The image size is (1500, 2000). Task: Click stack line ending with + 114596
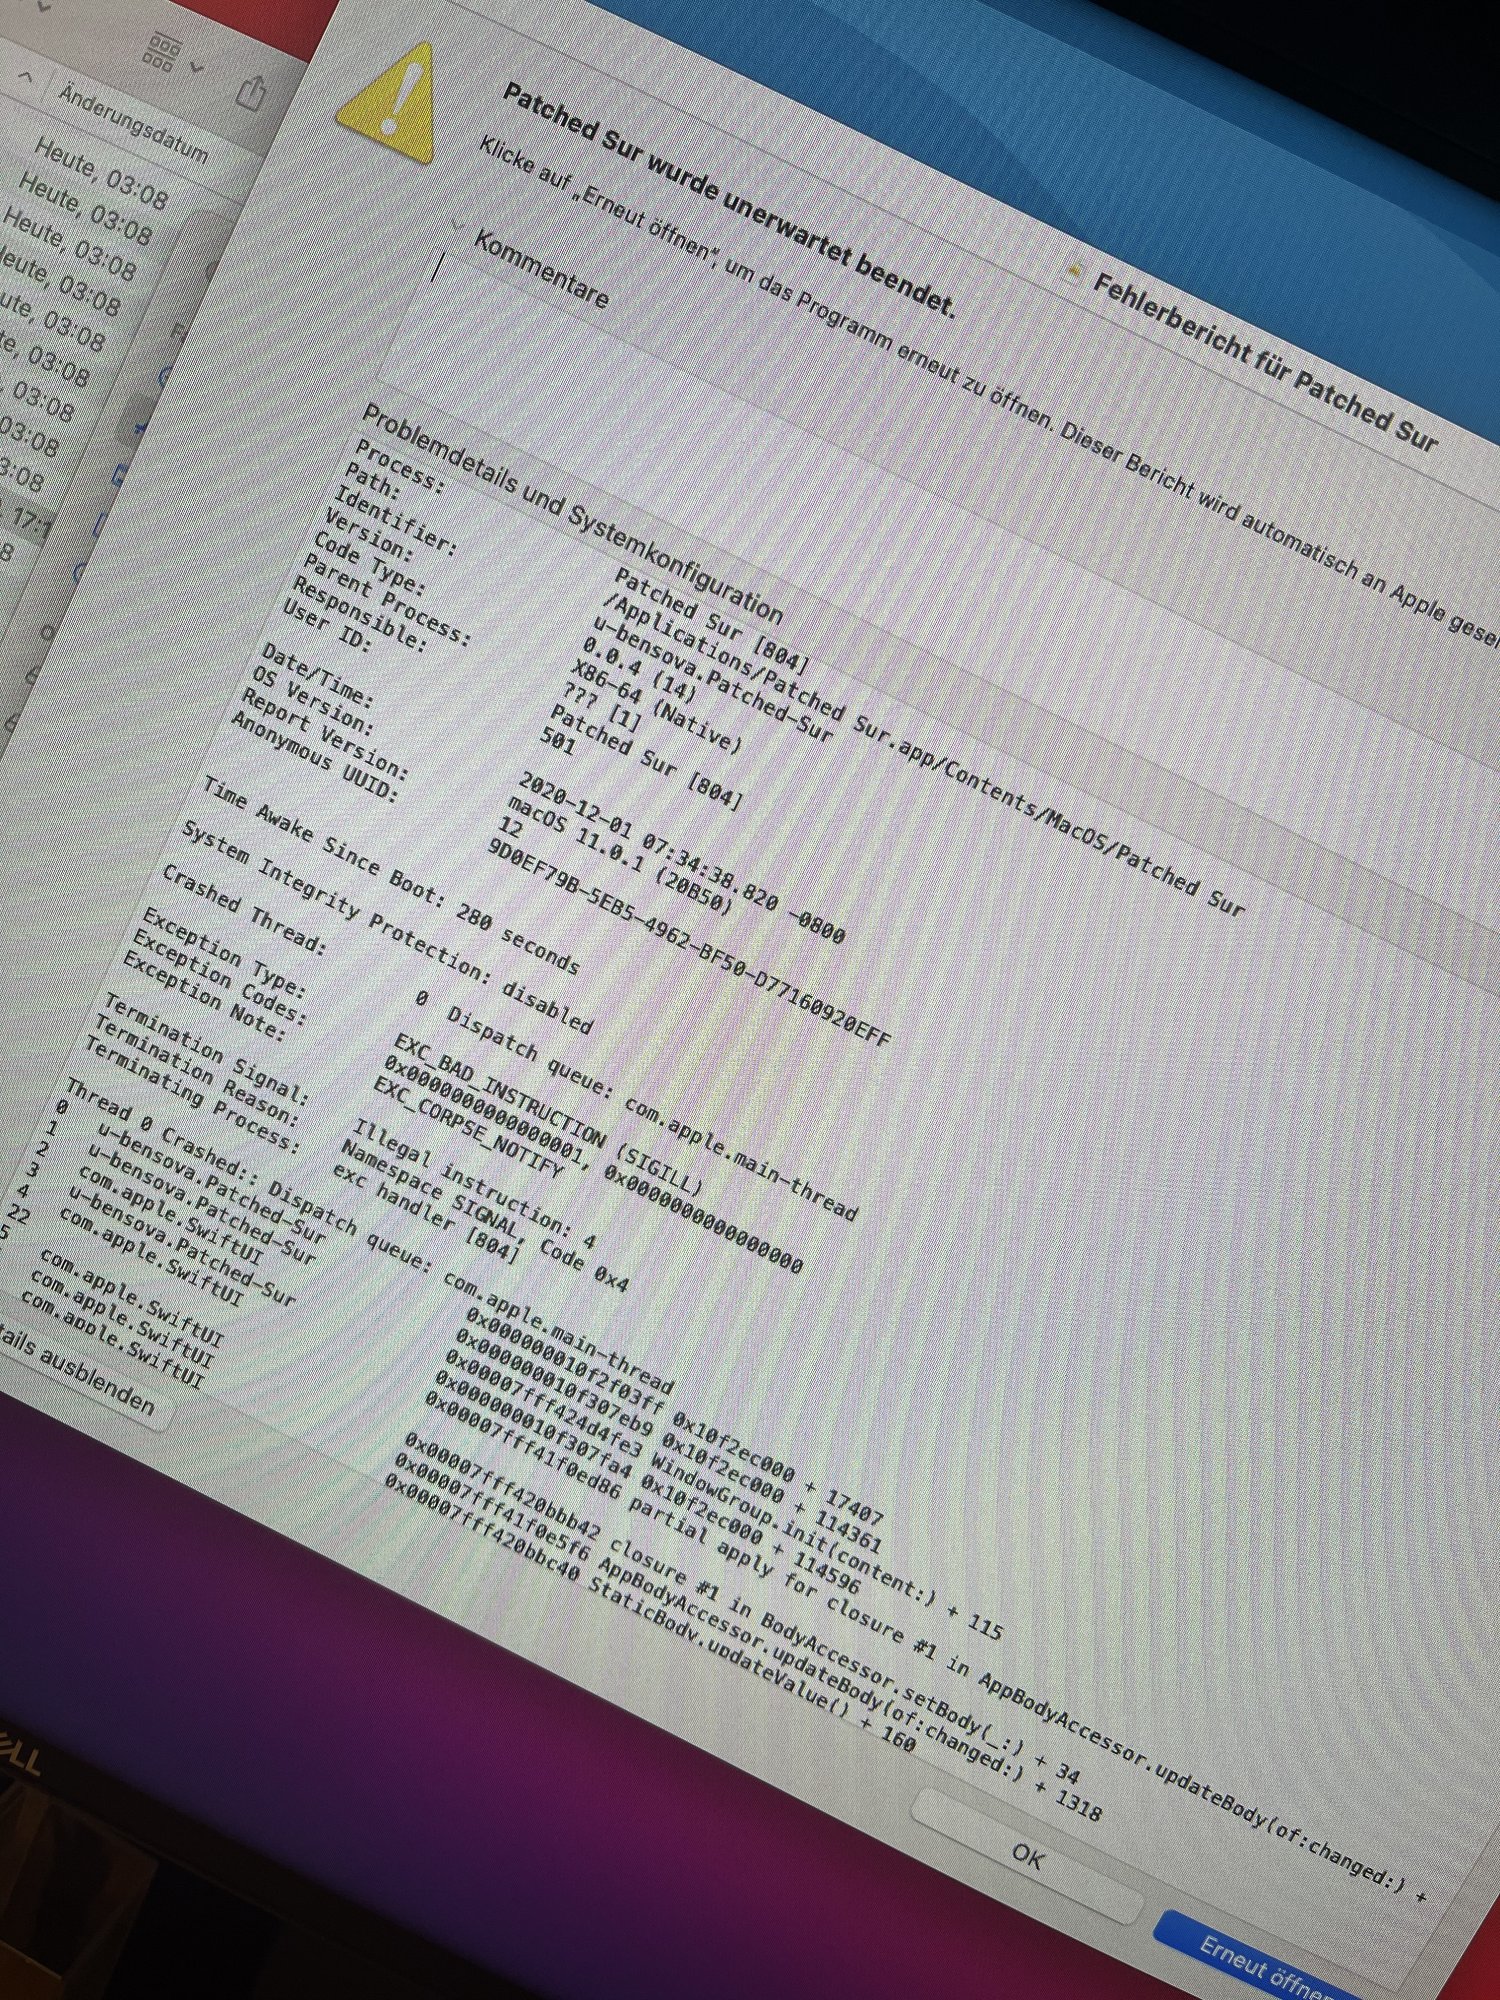click(x=647, y=1483)
